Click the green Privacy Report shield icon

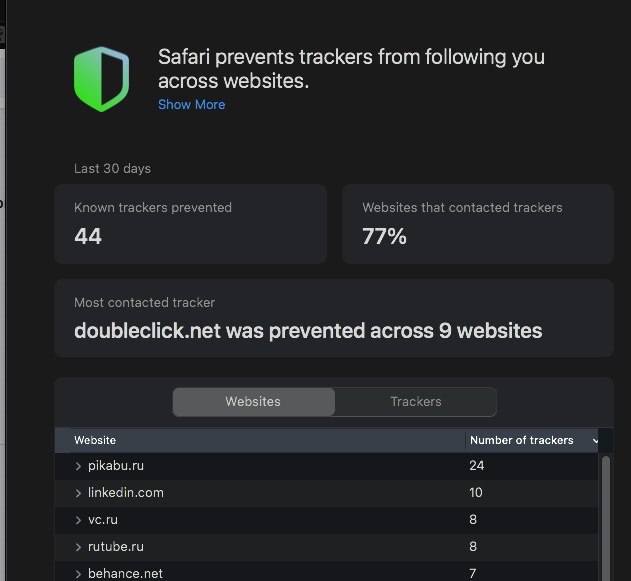click(101, 79)
